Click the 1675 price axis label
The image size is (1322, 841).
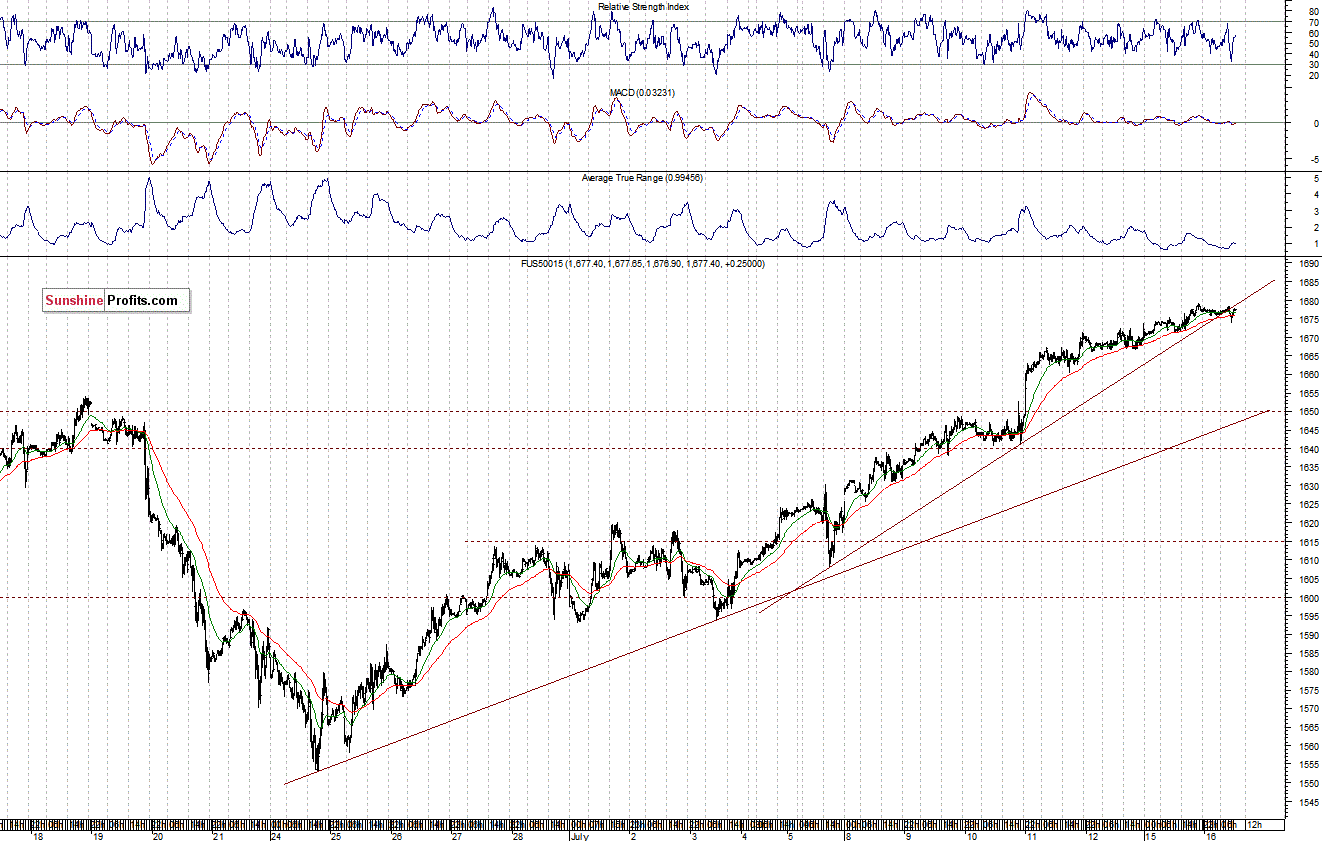coord(1308,320)
